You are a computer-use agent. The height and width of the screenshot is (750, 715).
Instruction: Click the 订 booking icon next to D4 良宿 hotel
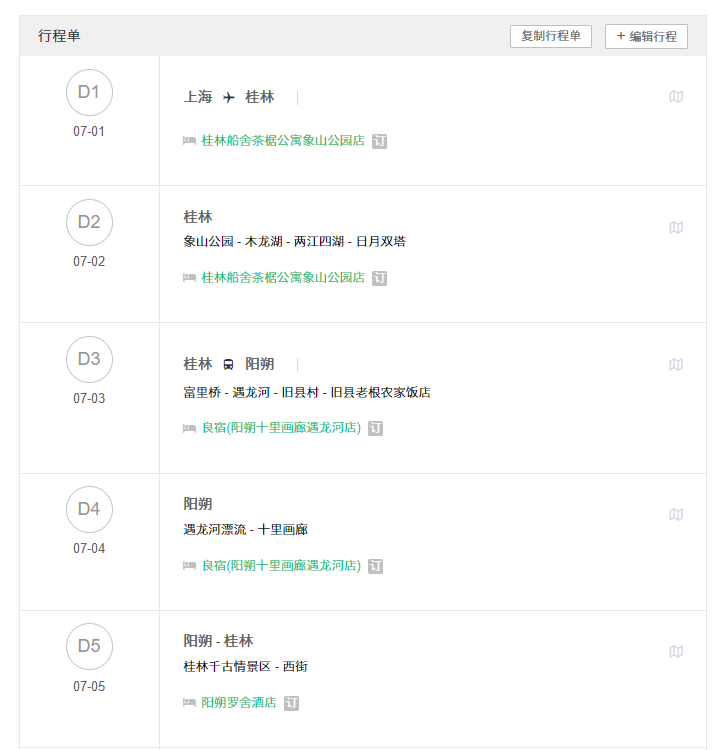(x=375, y=566)
